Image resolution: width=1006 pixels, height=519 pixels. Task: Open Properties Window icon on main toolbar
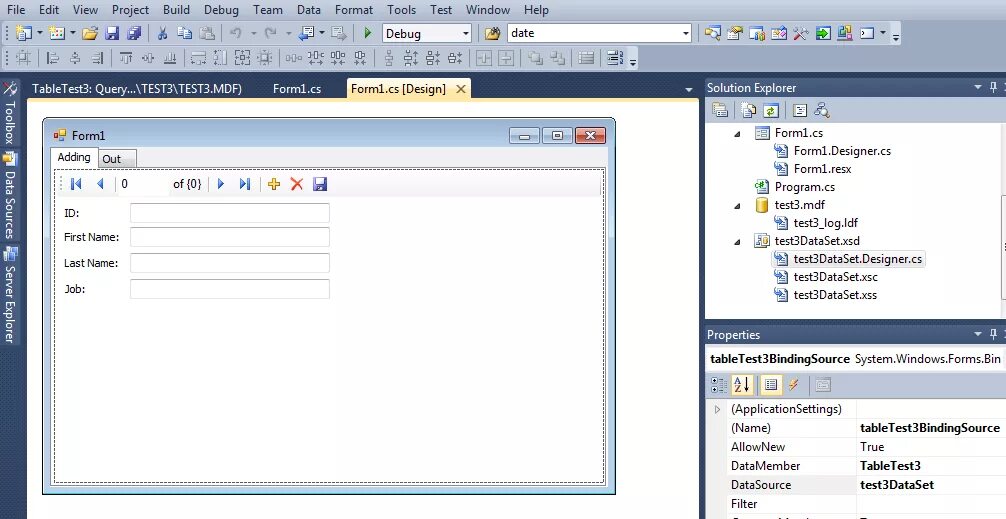click(735, 33)
